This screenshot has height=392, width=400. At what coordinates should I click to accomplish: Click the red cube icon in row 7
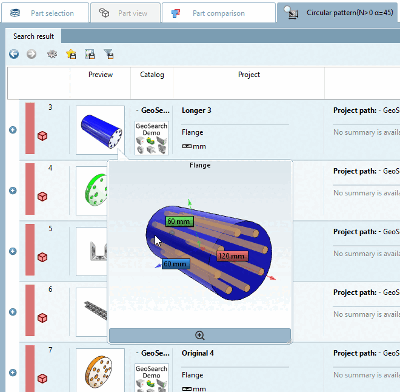[42, 378]
